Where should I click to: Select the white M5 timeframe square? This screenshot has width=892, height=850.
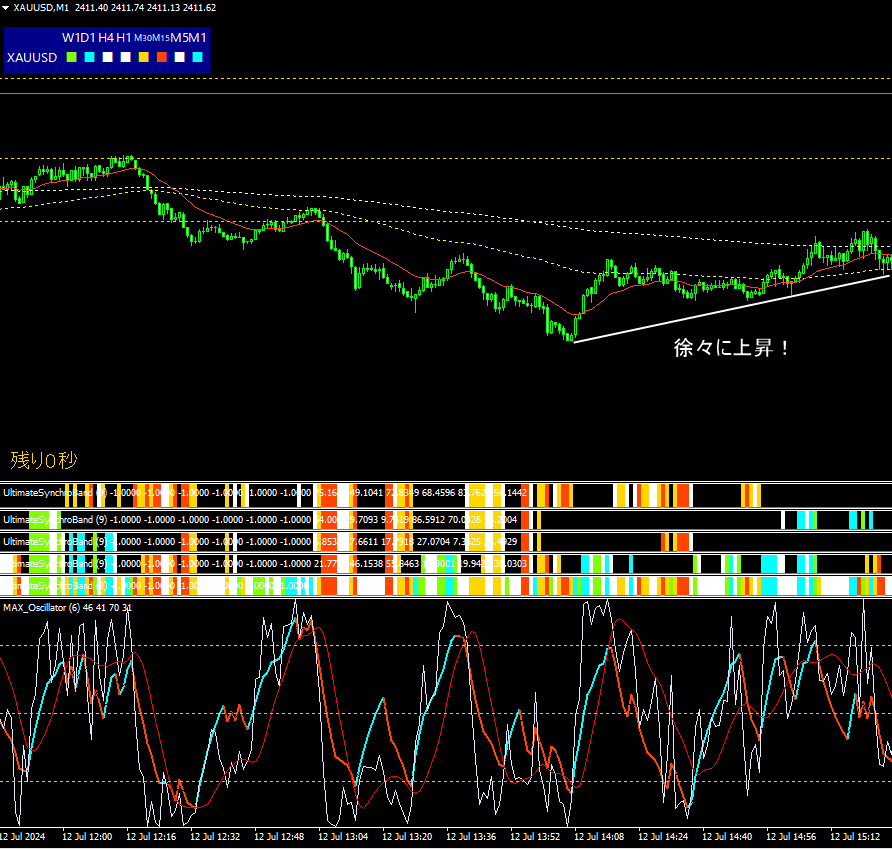(x=180, y=57)
